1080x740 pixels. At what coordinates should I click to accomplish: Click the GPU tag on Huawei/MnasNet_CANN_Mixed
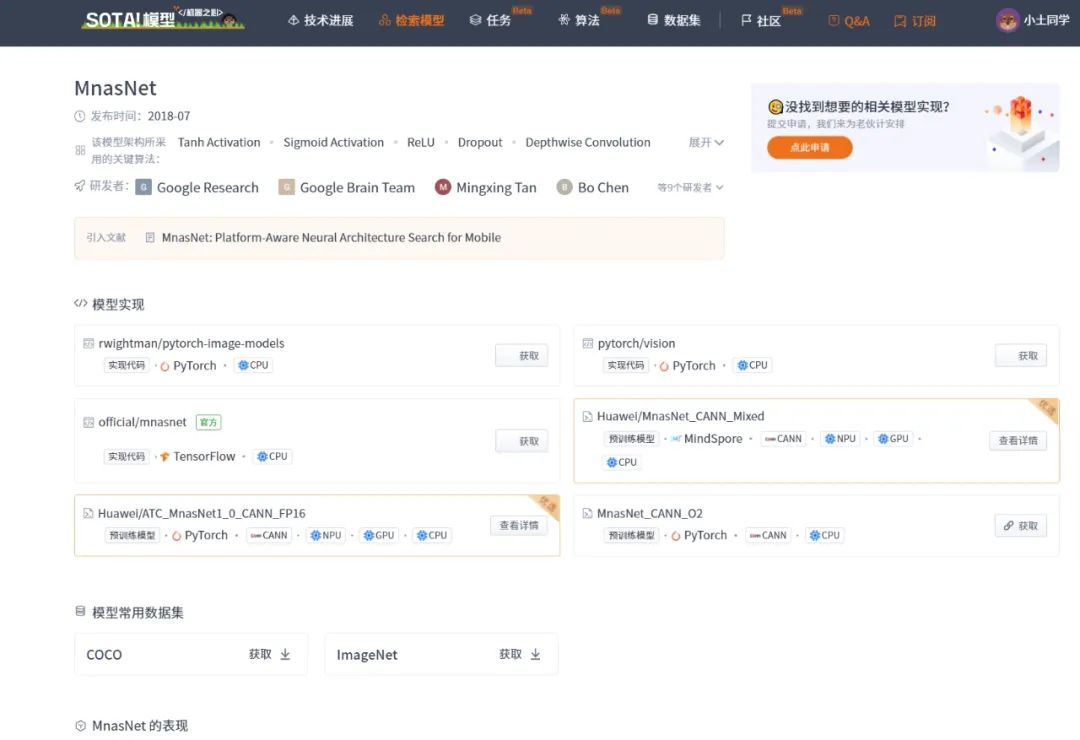(893, 439)
